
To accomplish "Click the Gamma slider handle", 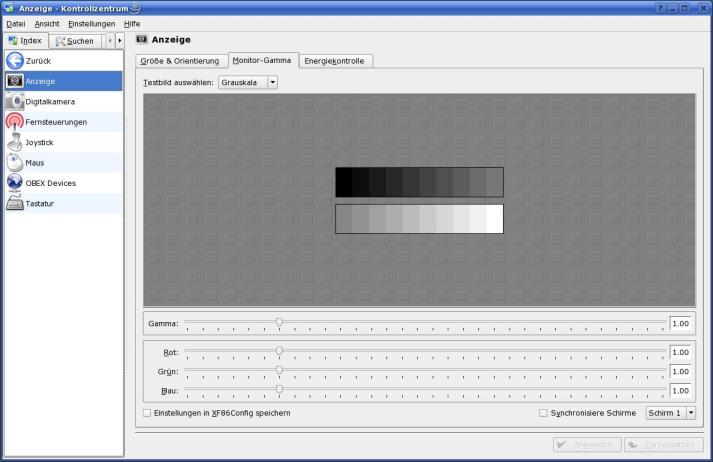I will click(x=279, y=322).
